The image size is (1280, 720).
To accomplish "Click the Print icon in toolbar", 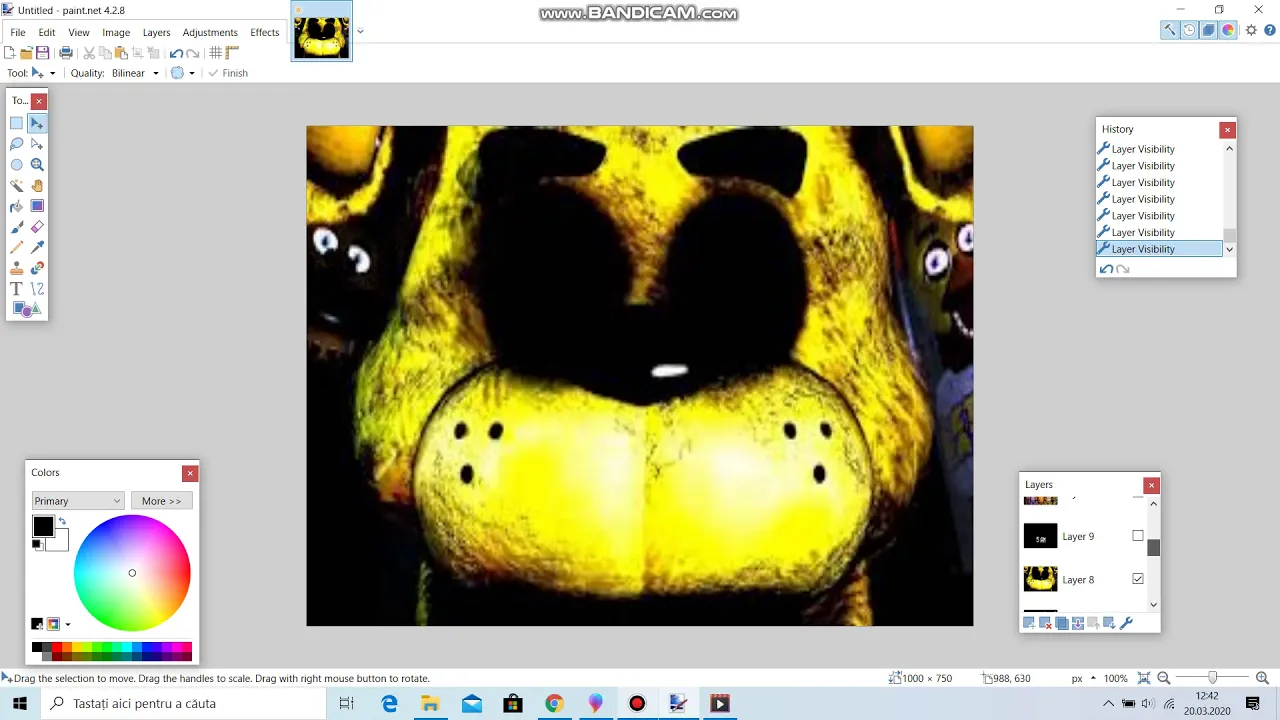I will pyautogui.click(x=66, y=53).
